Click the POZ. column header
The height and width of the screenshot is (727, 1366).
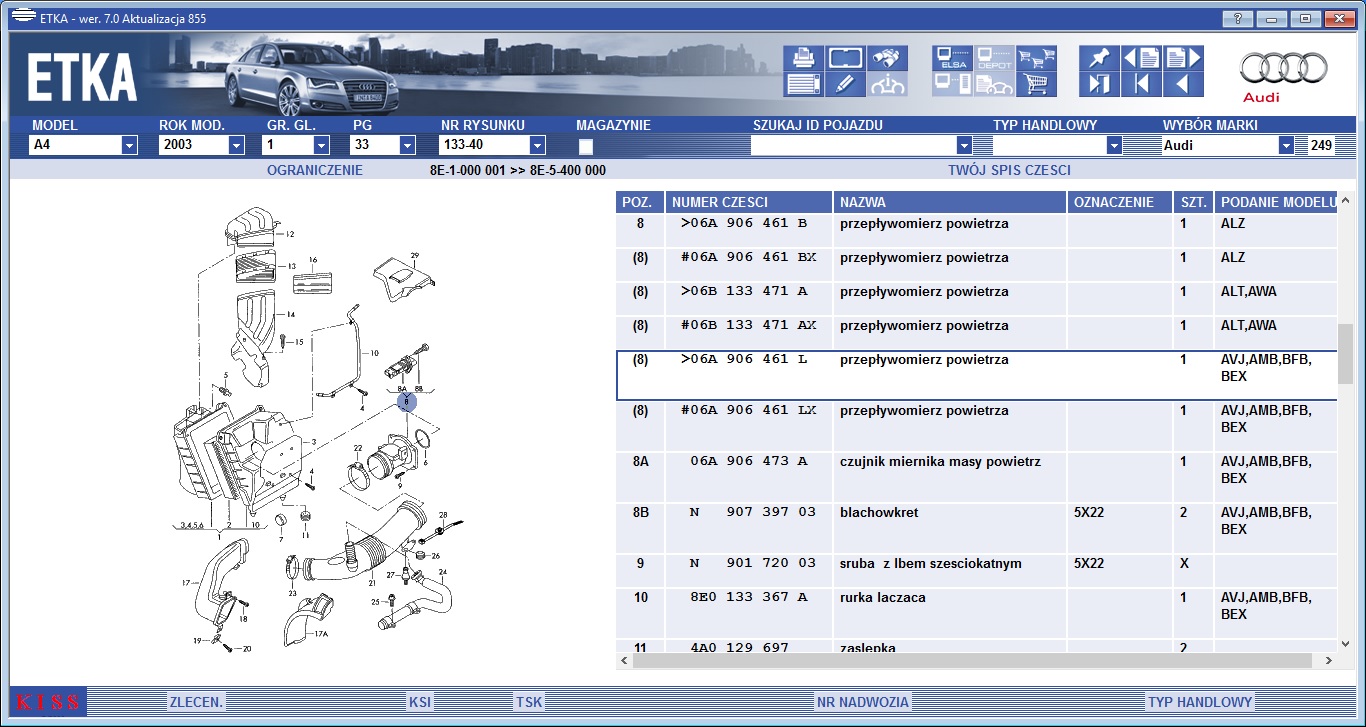coord(640,202)
